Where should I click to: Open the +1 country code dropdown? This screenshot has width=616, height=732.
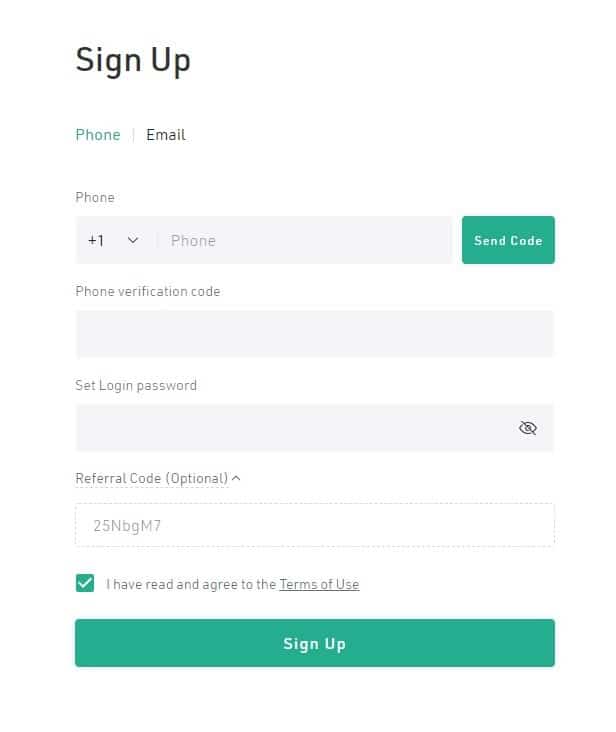(x=113, y=241)
